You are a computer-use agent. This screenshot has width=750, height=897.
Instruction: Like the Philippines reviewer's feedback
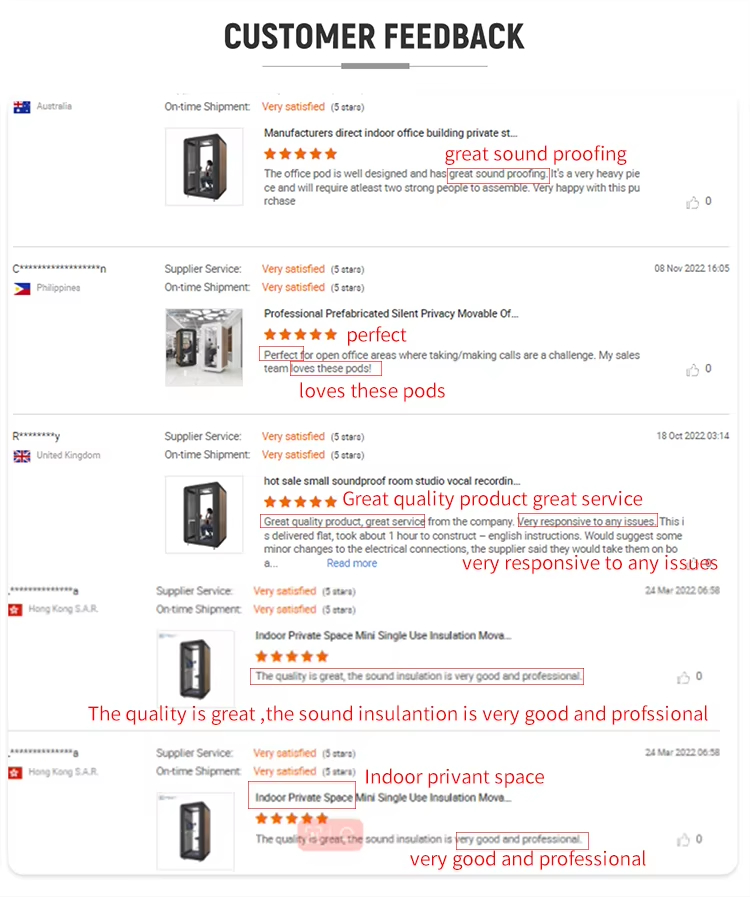click(692, 370)
